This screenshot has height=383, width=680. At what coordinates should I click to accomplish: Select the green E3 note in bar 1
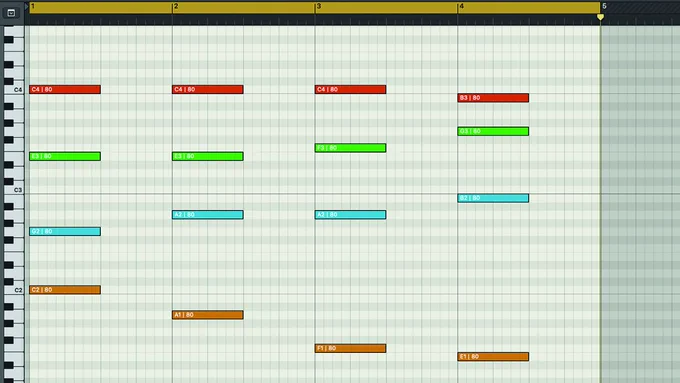[x=65, y=156]
